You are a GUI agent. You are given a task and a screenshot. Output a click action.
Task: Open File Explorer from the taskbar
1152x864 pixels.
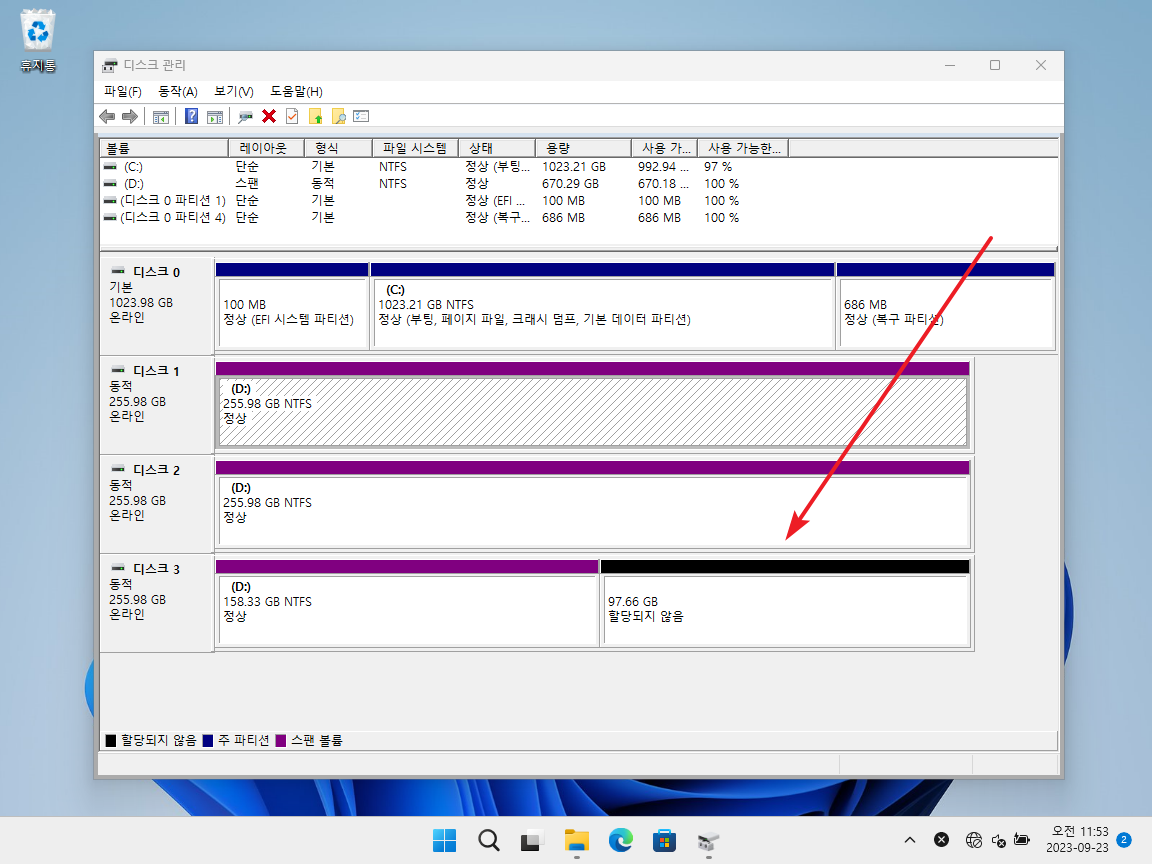577,840
